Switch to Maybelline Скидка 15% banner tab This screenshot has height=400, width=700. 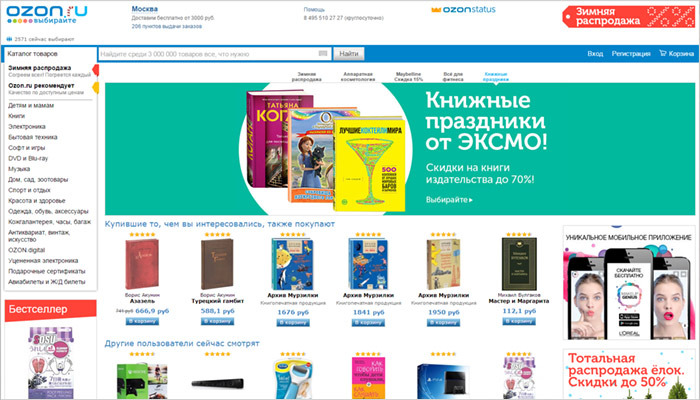click(x=408, y=76)
